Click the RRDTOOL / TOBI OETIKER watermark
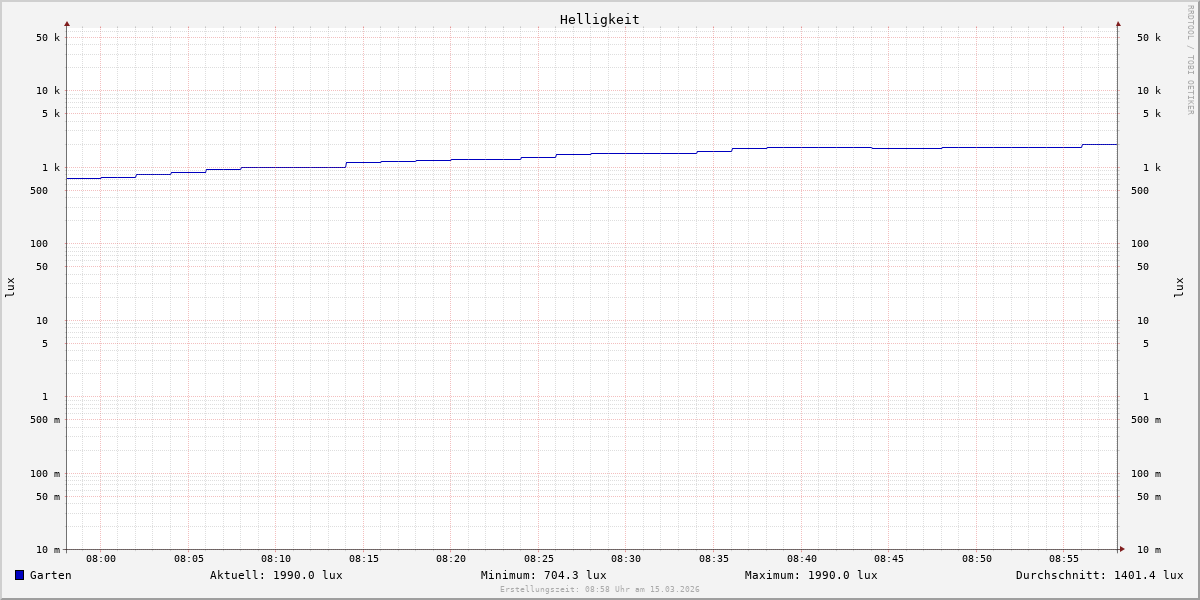Screen dimensions: 1200x600 (x=1190, y=60)
